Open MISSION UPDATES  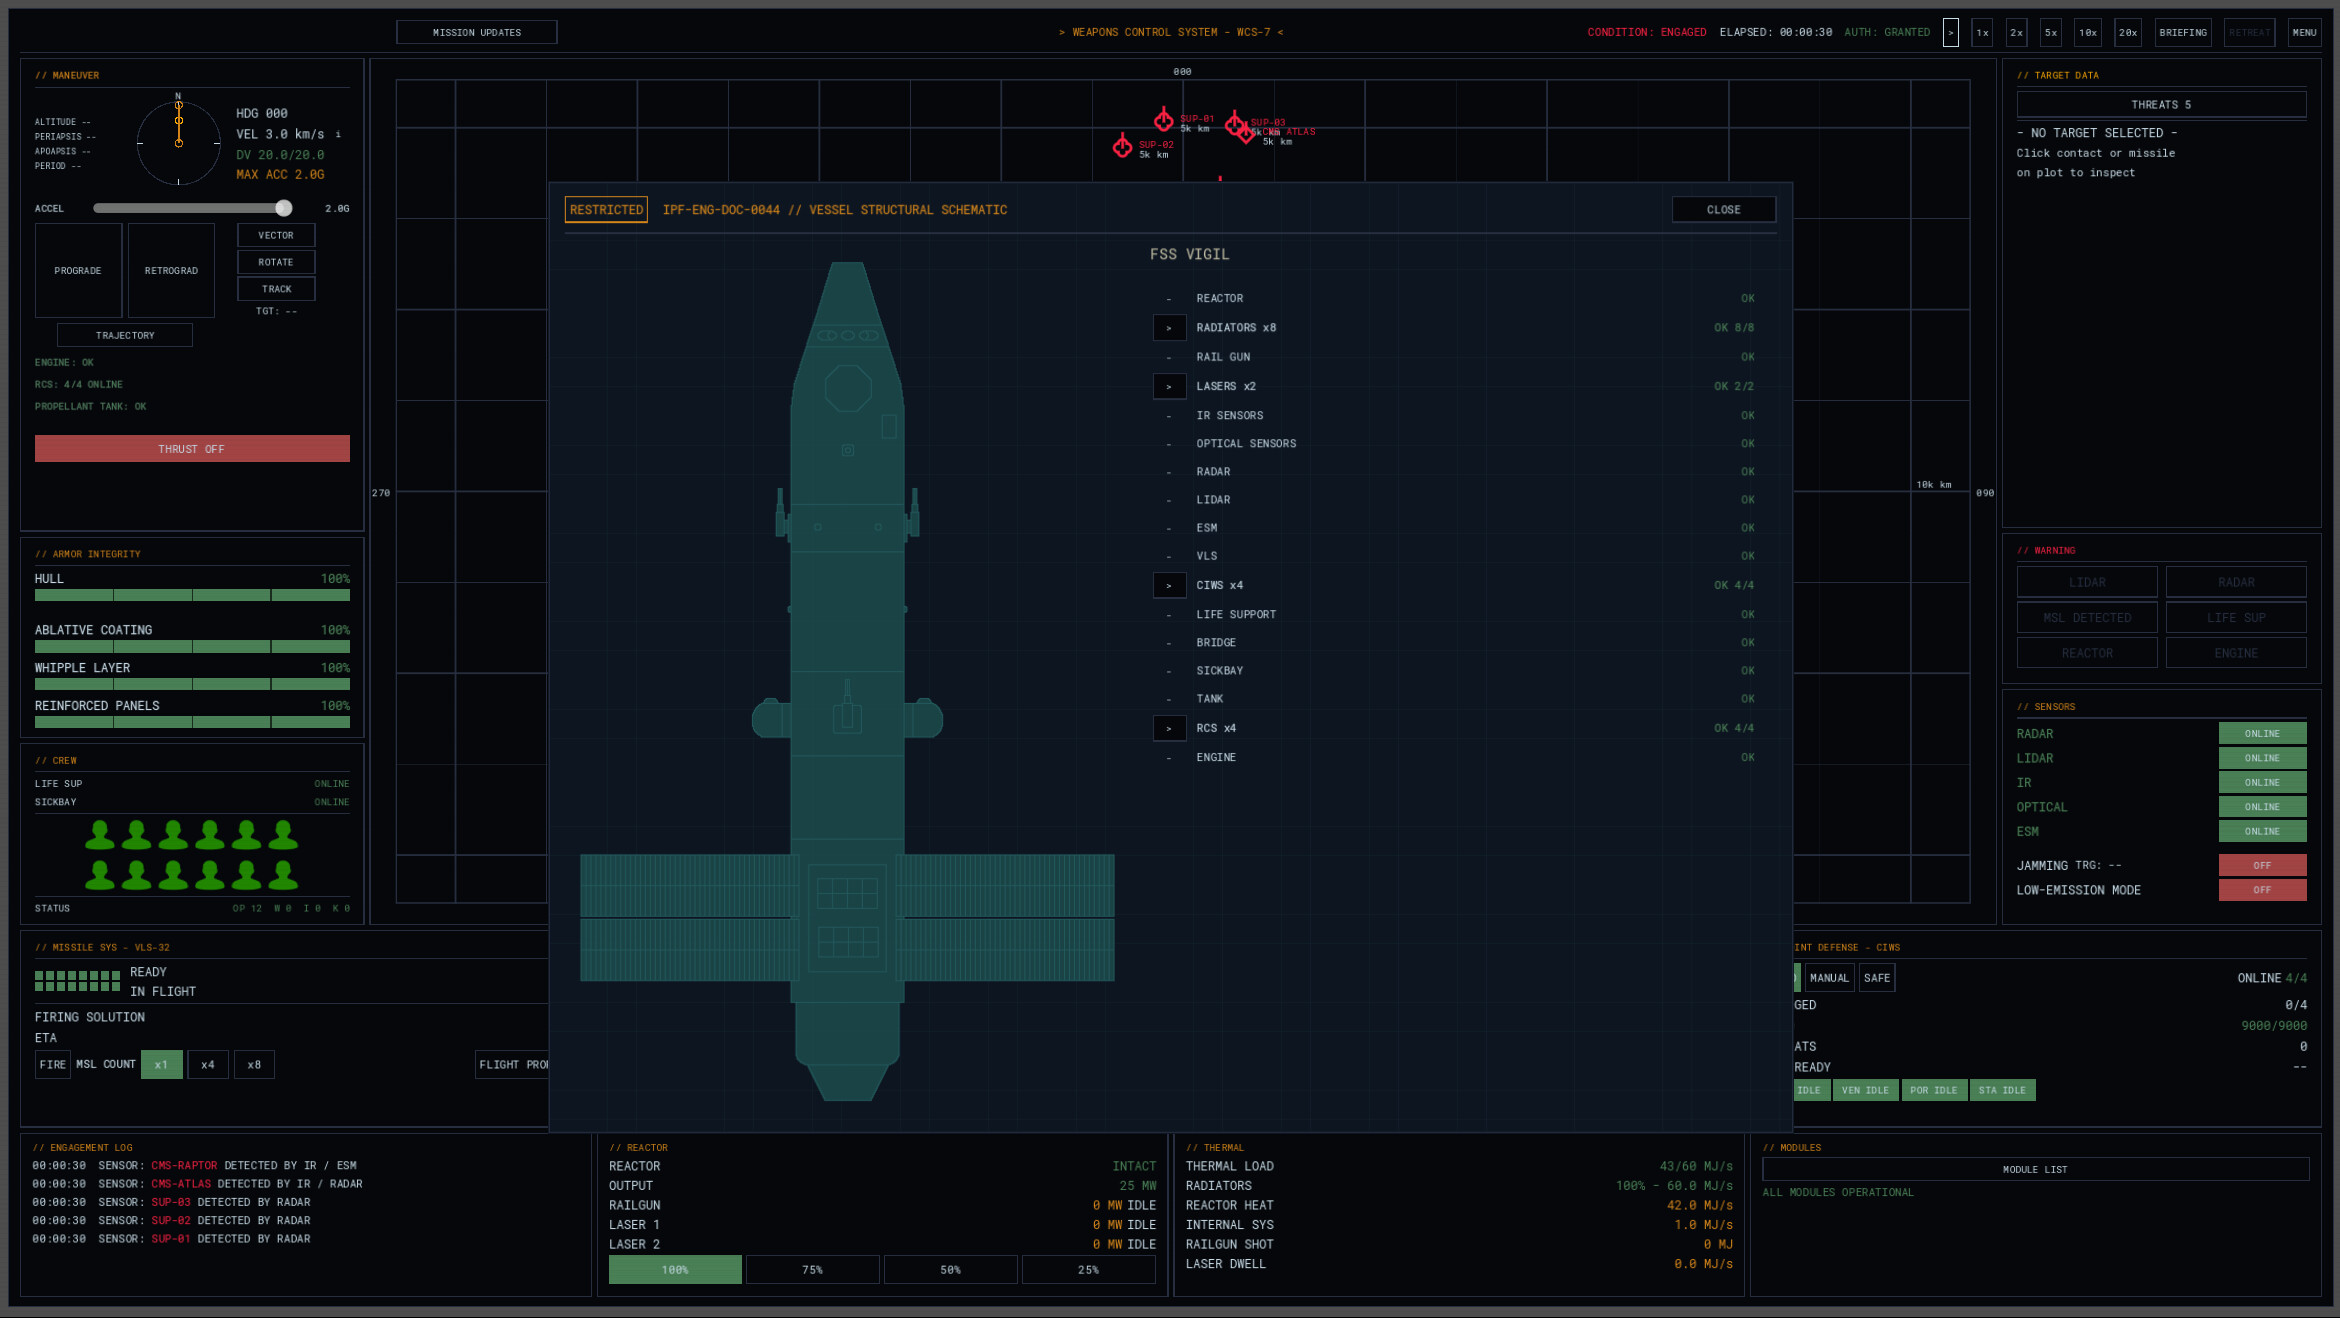tap(477, 32)
